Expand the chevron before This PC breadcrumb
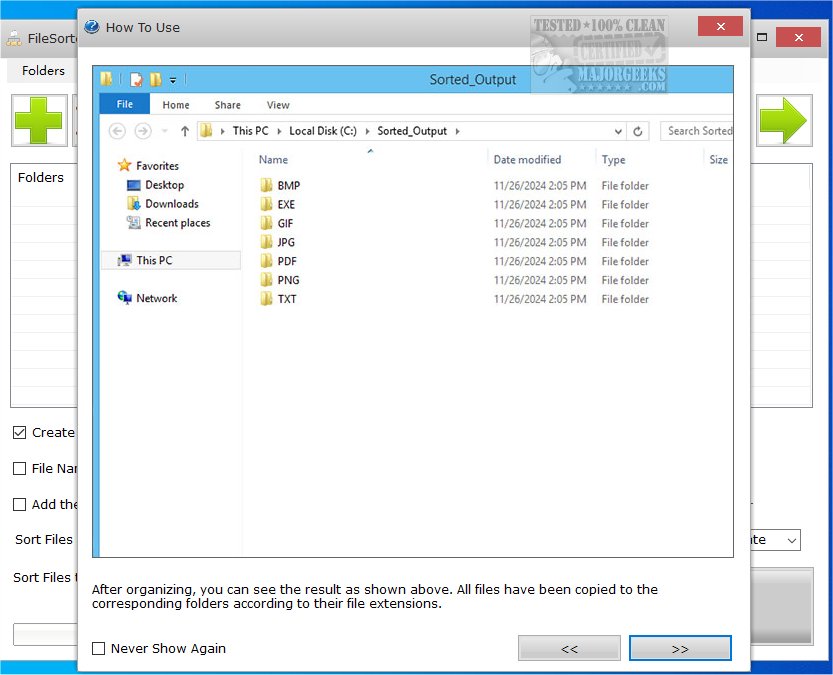The height and width of the screenshot is (675, 833). tap(222, 131)
